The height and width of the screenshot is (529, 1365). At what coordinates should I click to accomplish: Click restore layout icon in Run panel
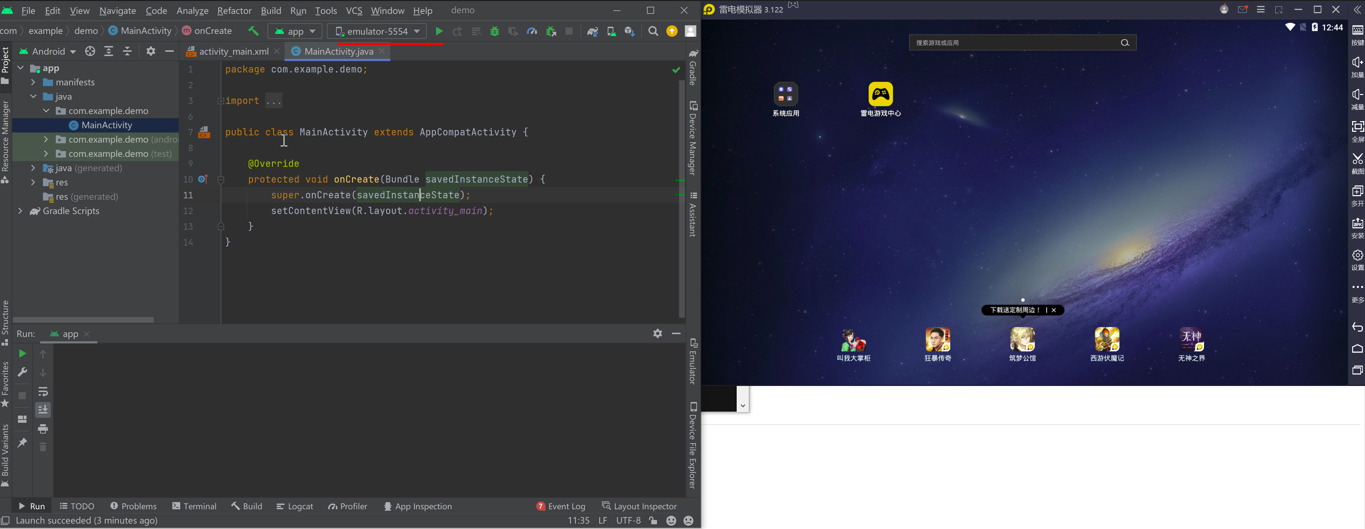click(23, 419)
